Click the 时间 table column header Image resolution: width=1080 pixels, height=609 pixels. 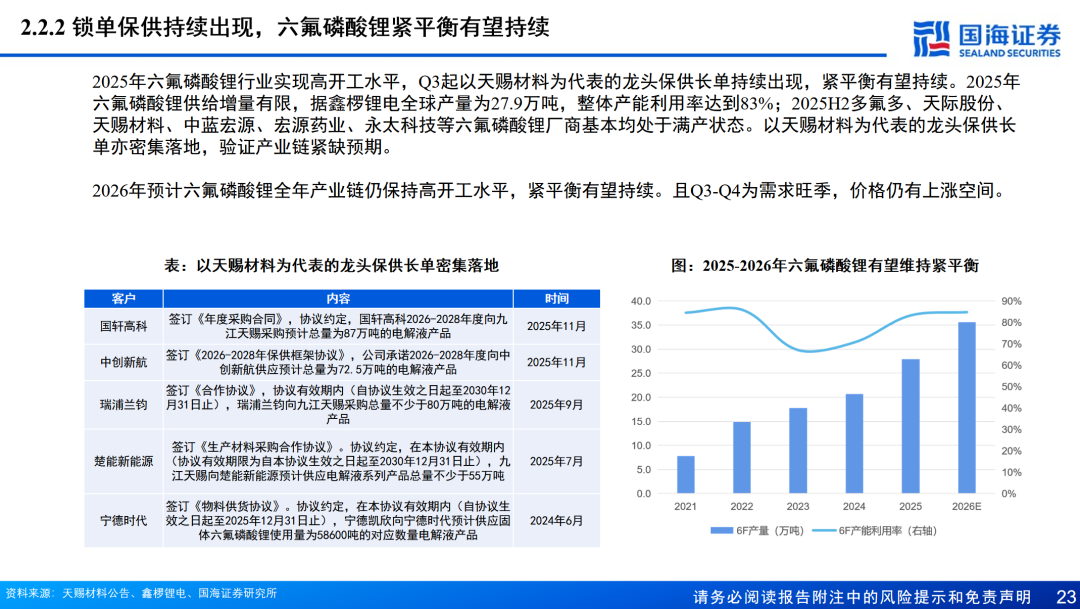pyautogui.click(x=557, y=299)
